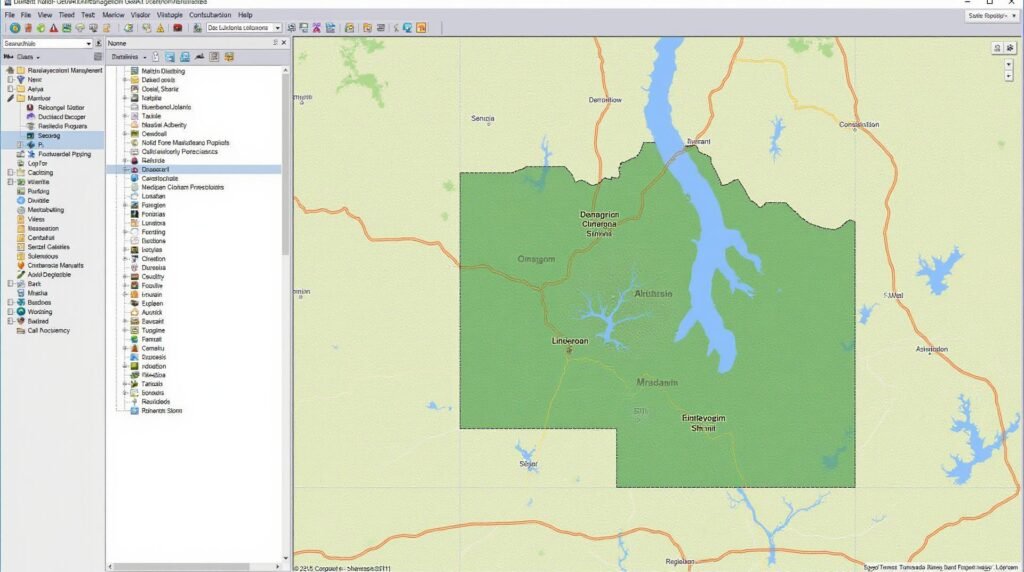Open the Tieed menu
Image resolution: width=1024 pixels, height=572 pixels.
tap(67, 14)
